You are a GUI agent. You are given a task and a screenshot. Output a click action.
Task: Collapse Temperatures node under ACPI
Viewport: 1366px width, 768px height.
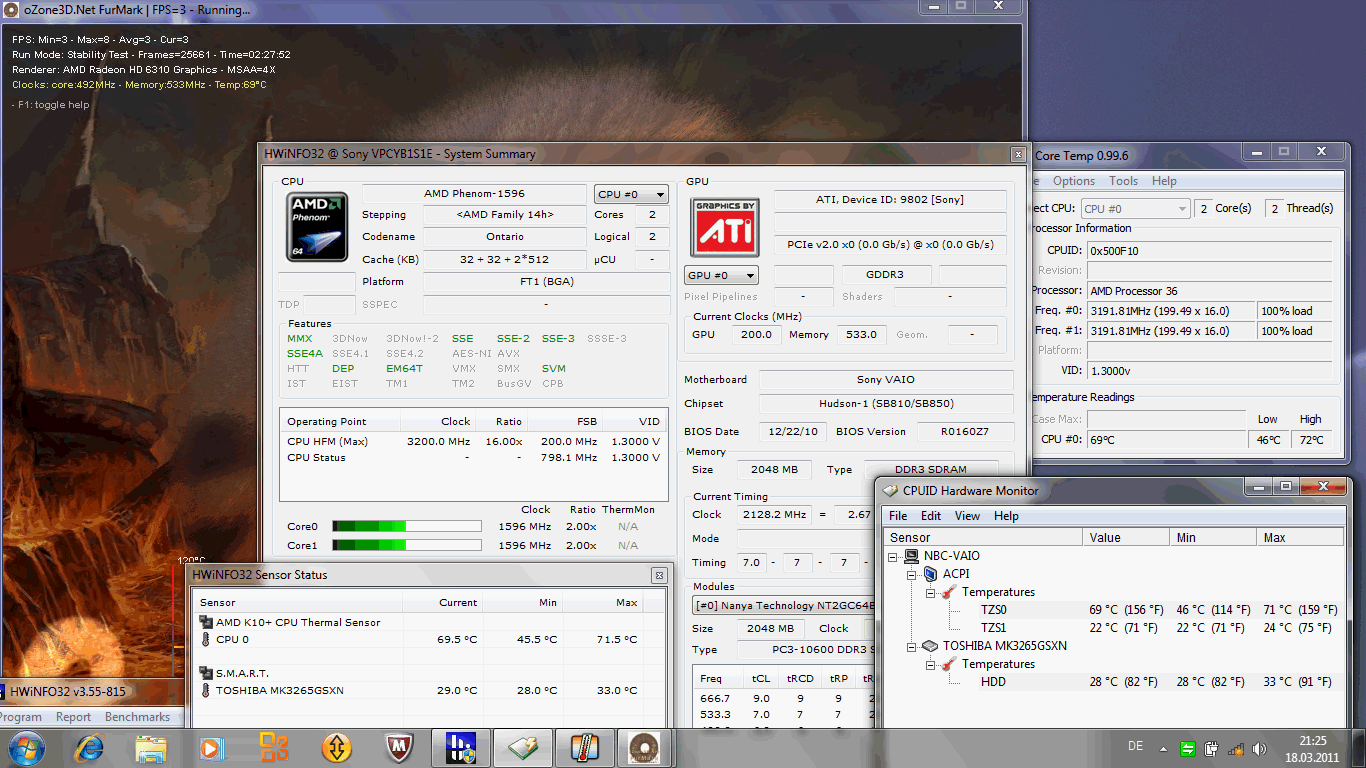(x=931, y=592)
